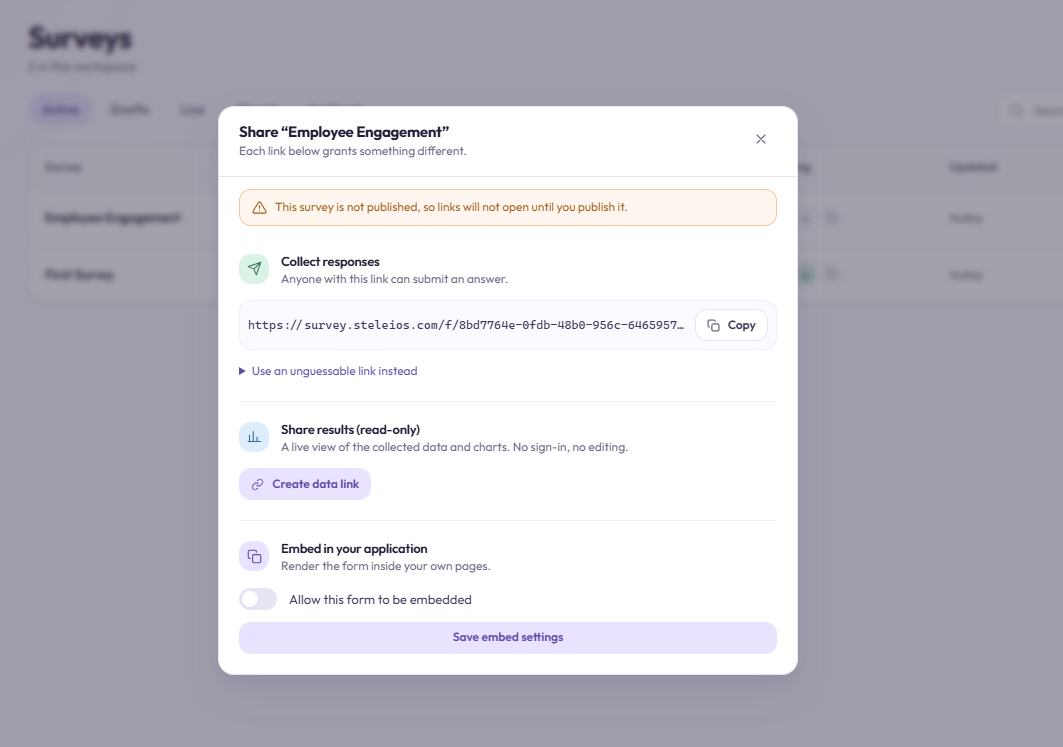Click the Share "Employee Engagement" dialog title

[x=344, y=132]
